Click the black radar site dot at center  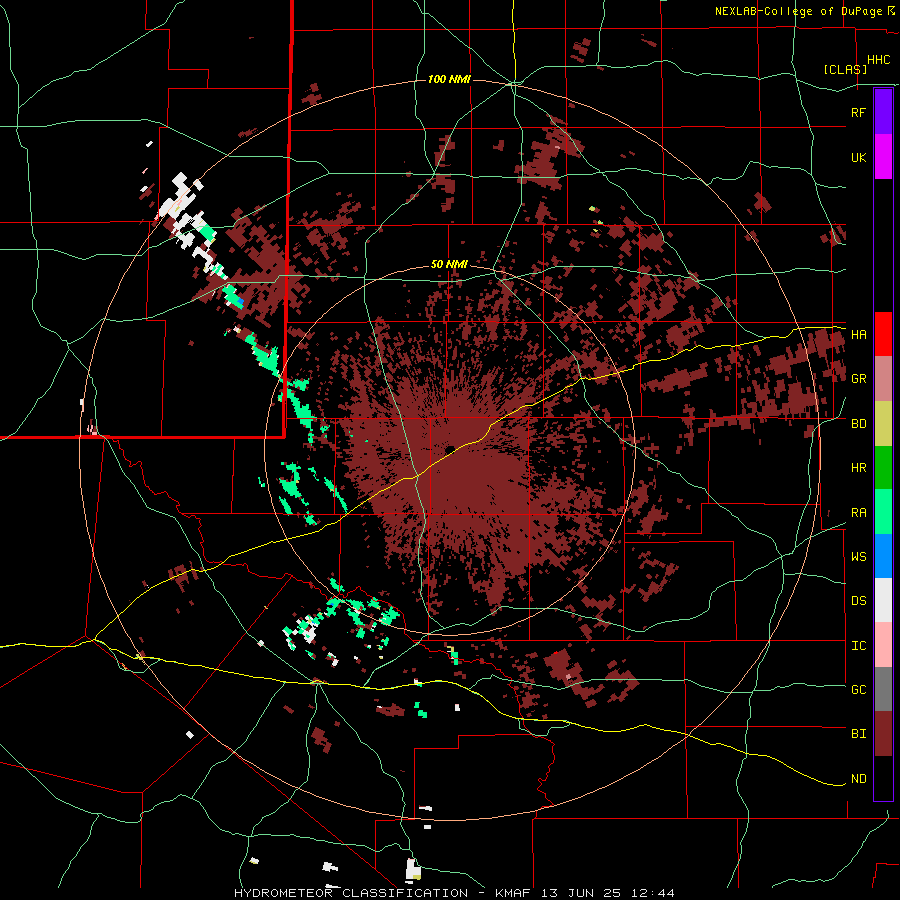coord(451,449)
